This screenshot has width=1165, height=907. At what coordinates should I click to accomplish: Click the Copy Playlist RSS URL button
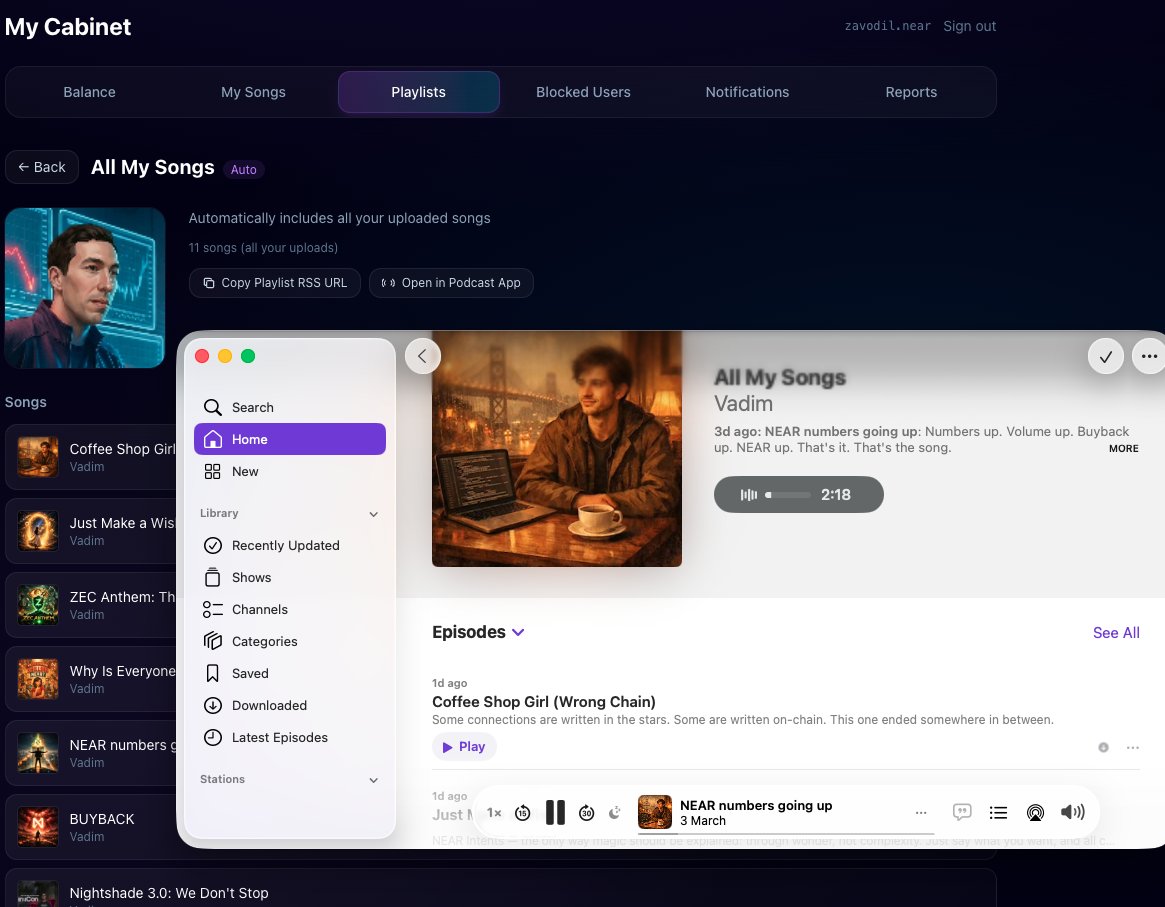coord(275,283)
